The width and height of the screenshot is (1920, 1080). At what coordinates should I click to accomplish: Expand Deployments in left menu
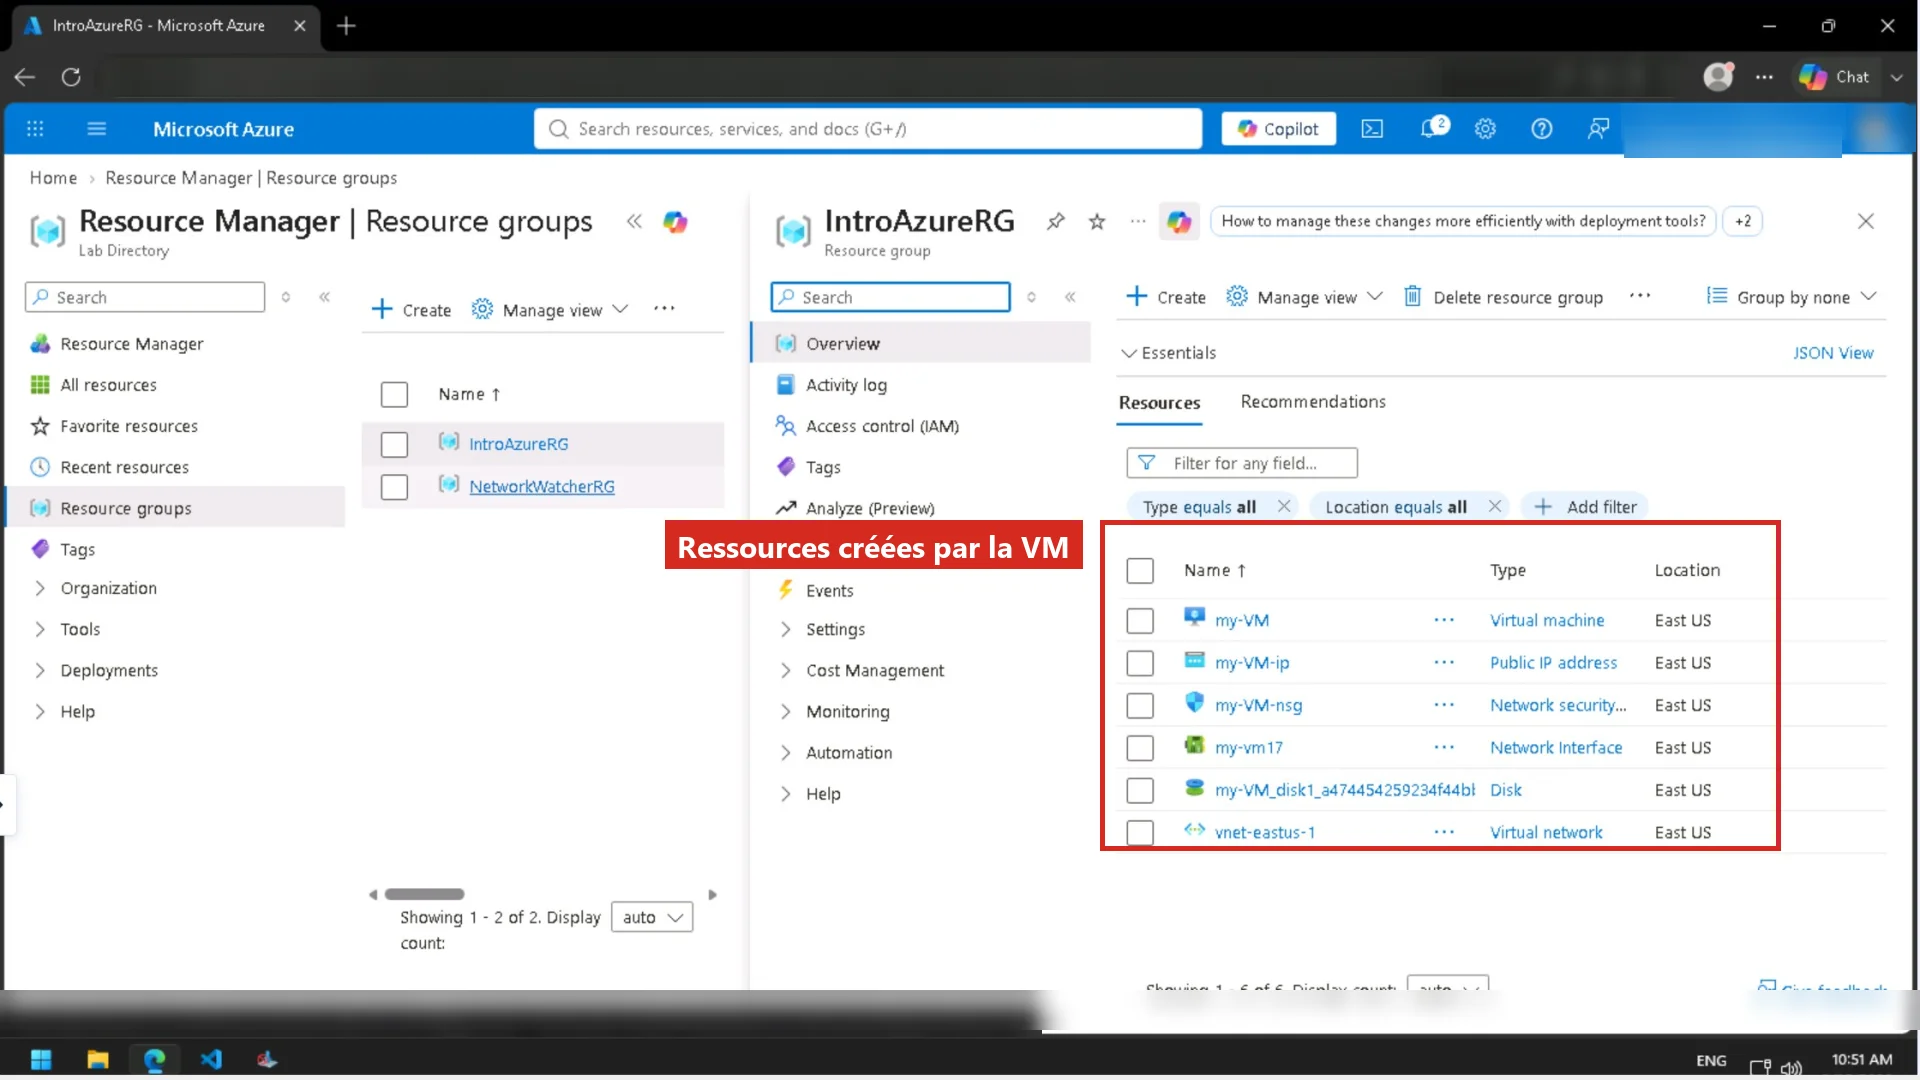[x=40, y=670]
